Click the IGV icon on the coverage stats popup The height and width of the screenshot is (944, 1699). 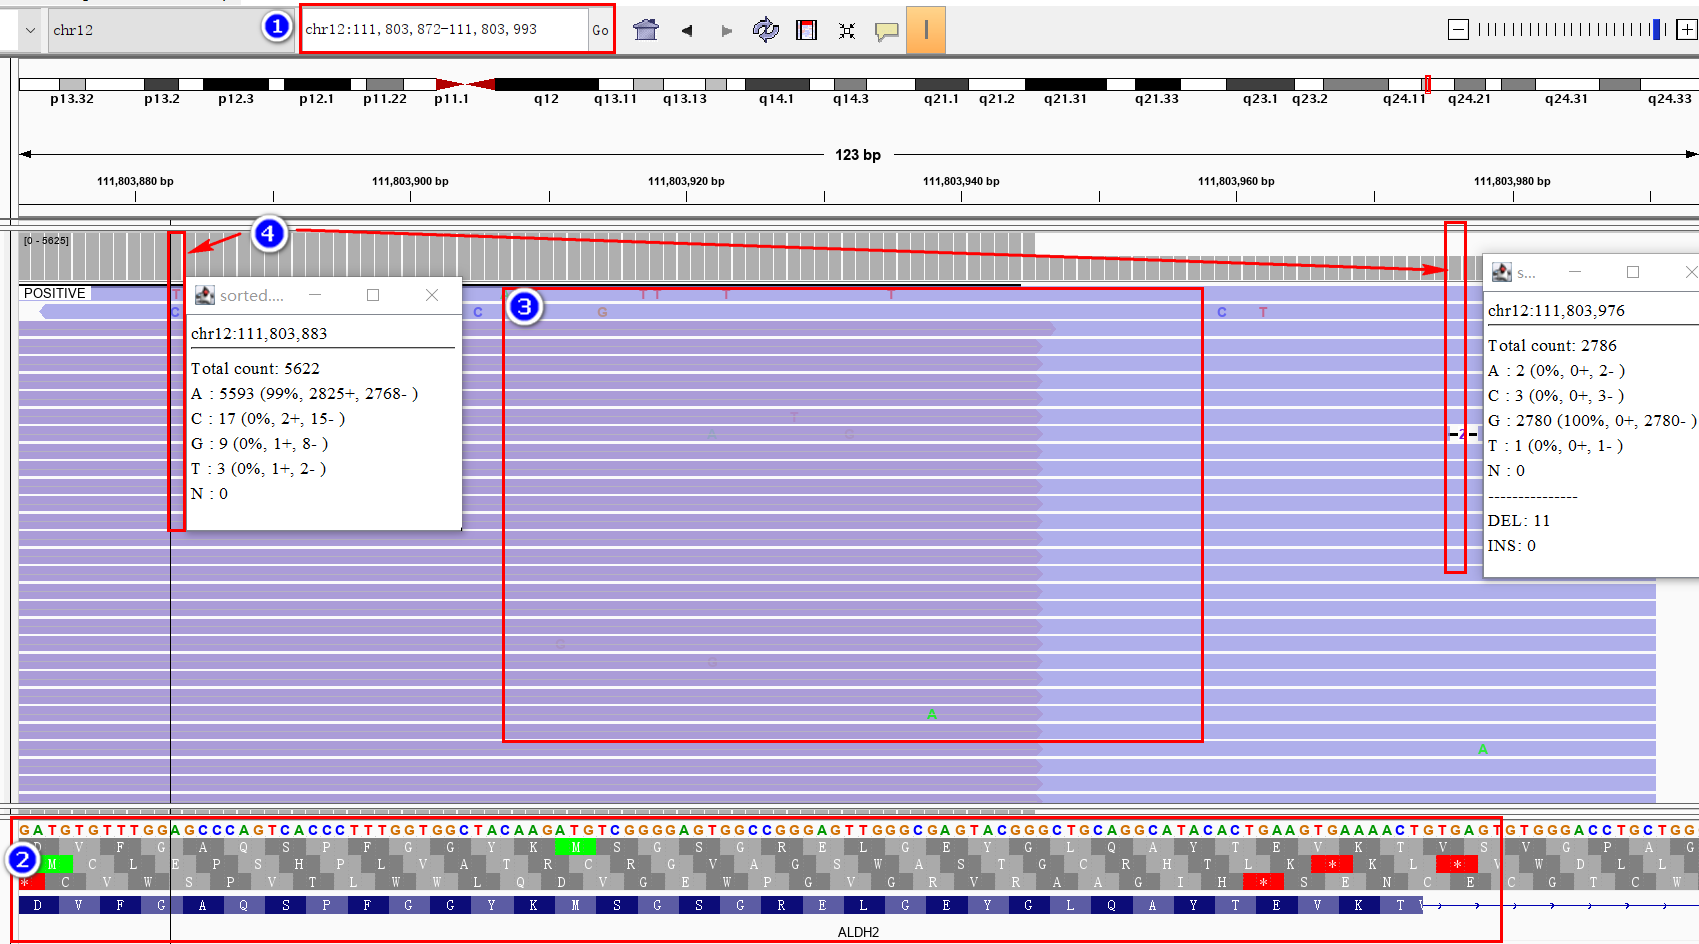pyautogui.click(x=1501, y=271)
